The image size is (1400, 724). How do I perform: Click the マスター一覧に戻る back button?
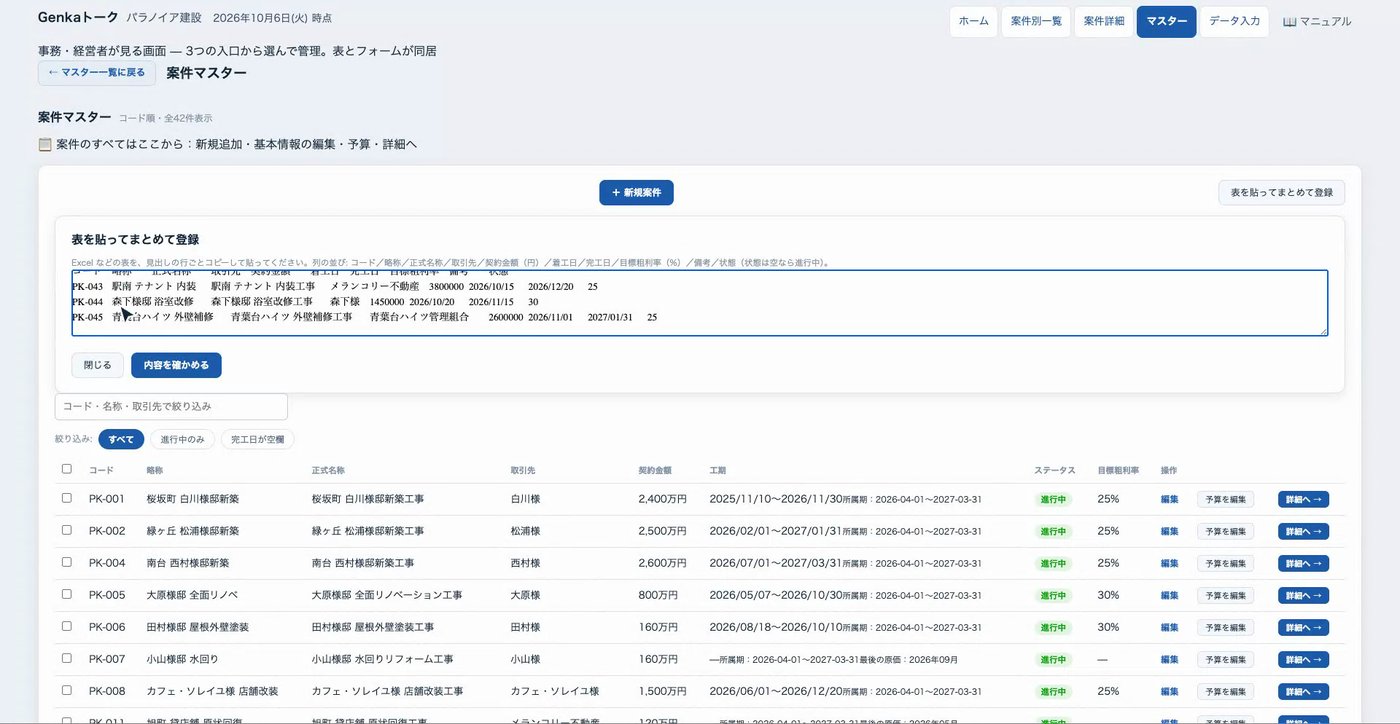pos(97,73)
